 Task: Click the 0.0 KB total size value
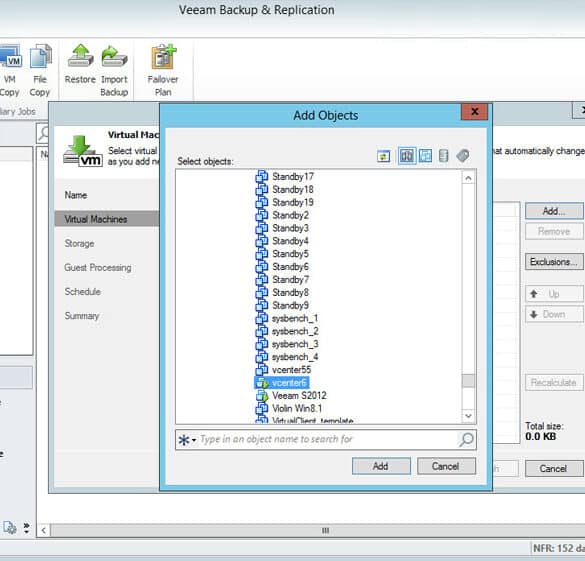[x=540, y=436]
